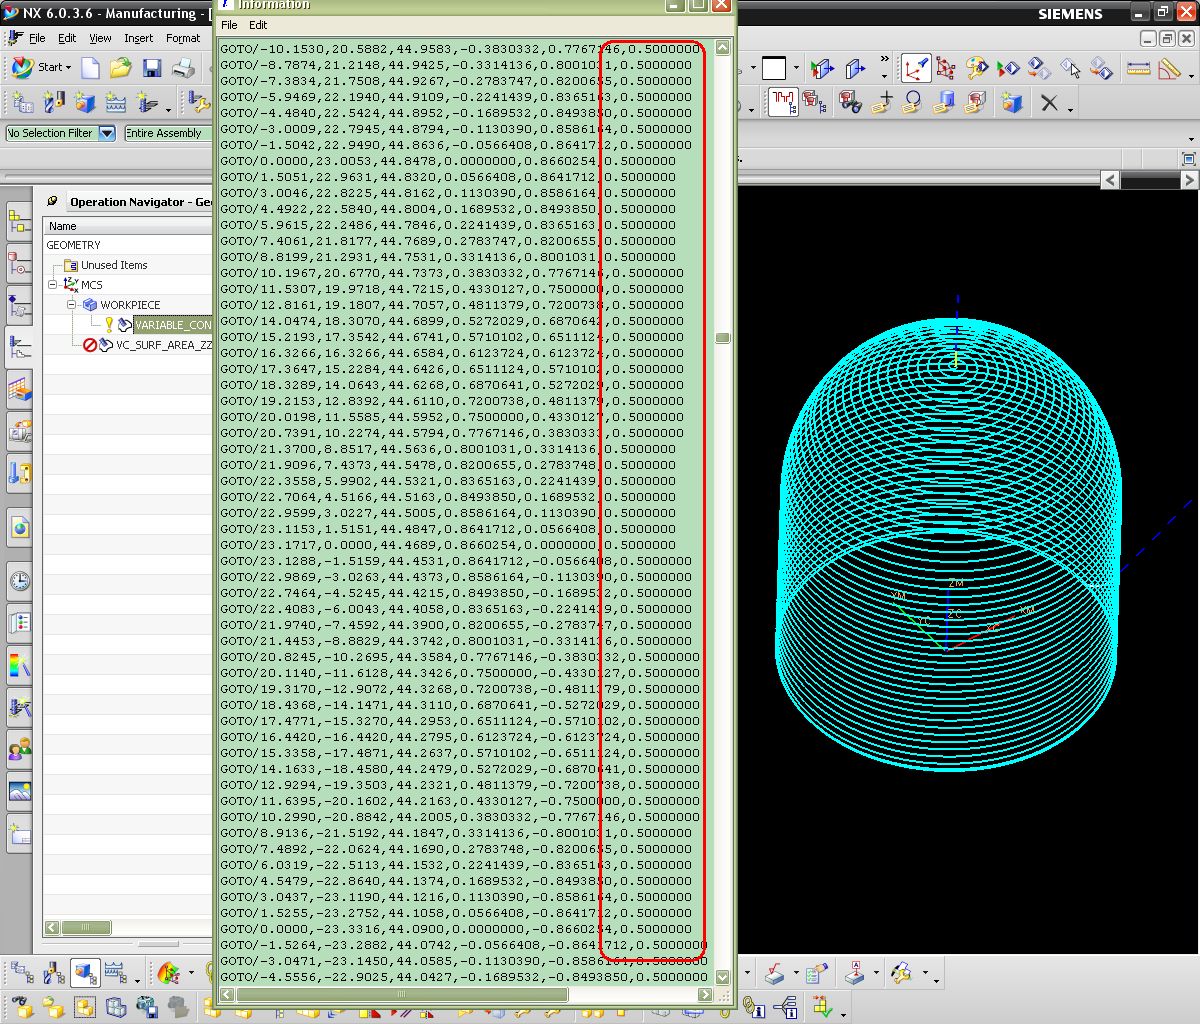Open the Insert menu
The width and height of the screenshot is (1200, 1024).
click(138, 38)
